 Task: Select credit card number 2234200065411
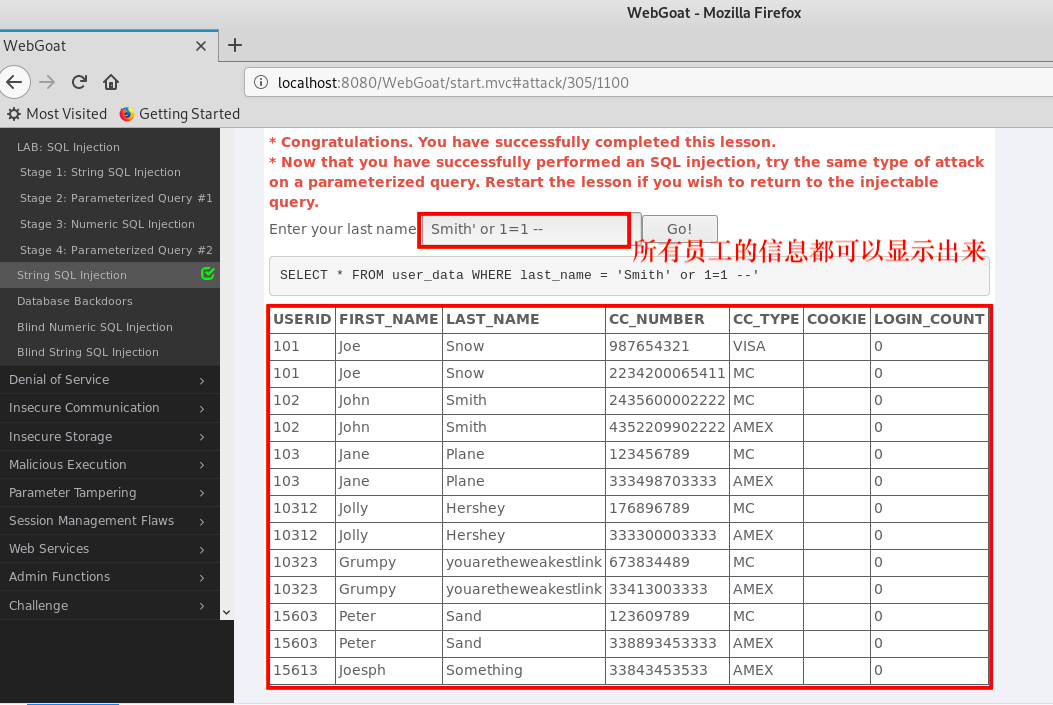click(667, 373)
